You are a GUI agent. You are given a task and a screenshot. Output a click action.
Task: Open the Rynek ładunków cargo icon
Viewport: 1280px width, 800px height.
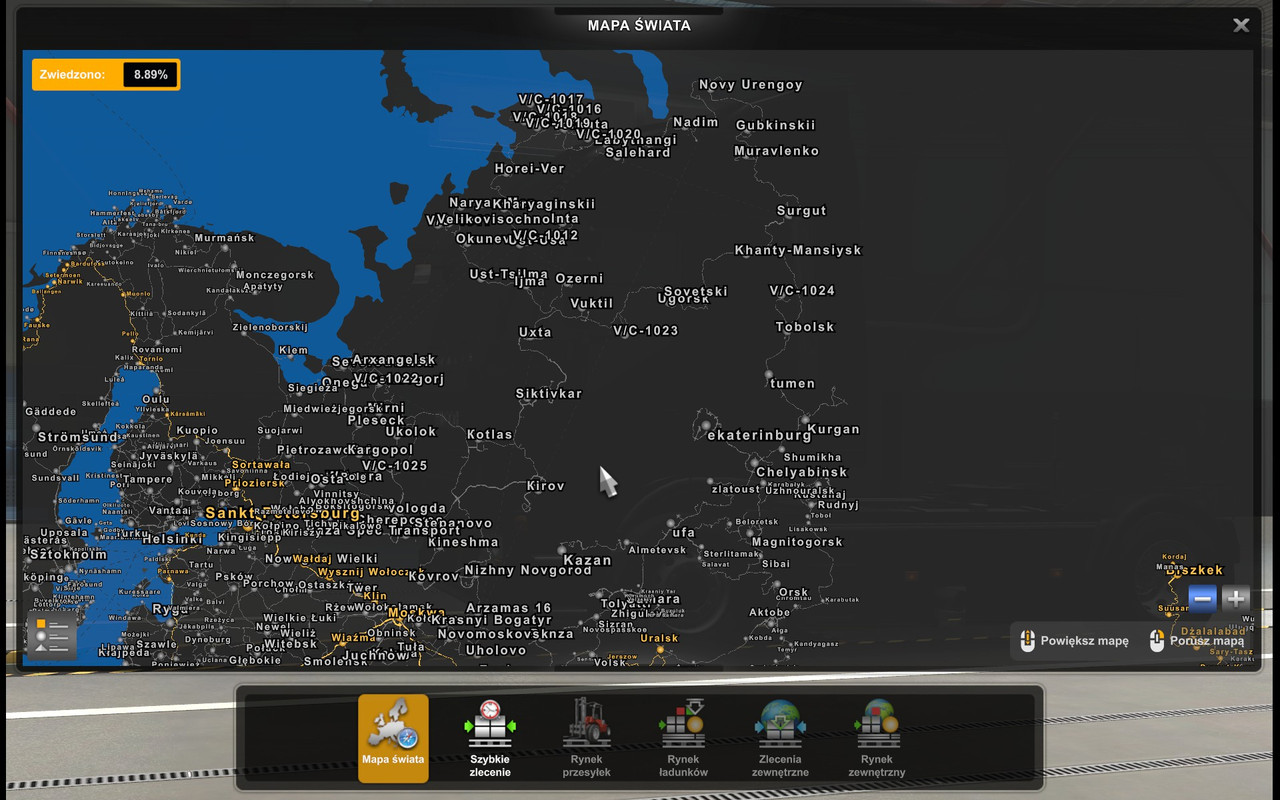tap(683, 738)
